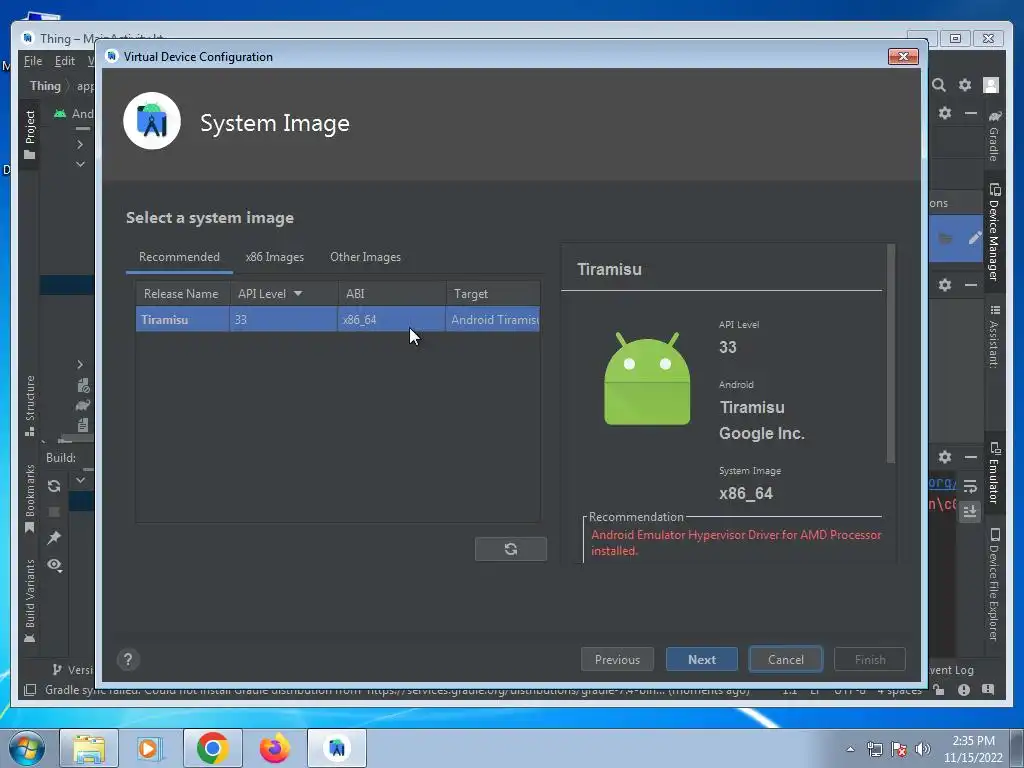Switch to the Other Images tab
Image resolution: width=1024 pixels, height=768 pixels.
(x=365, y=257)
